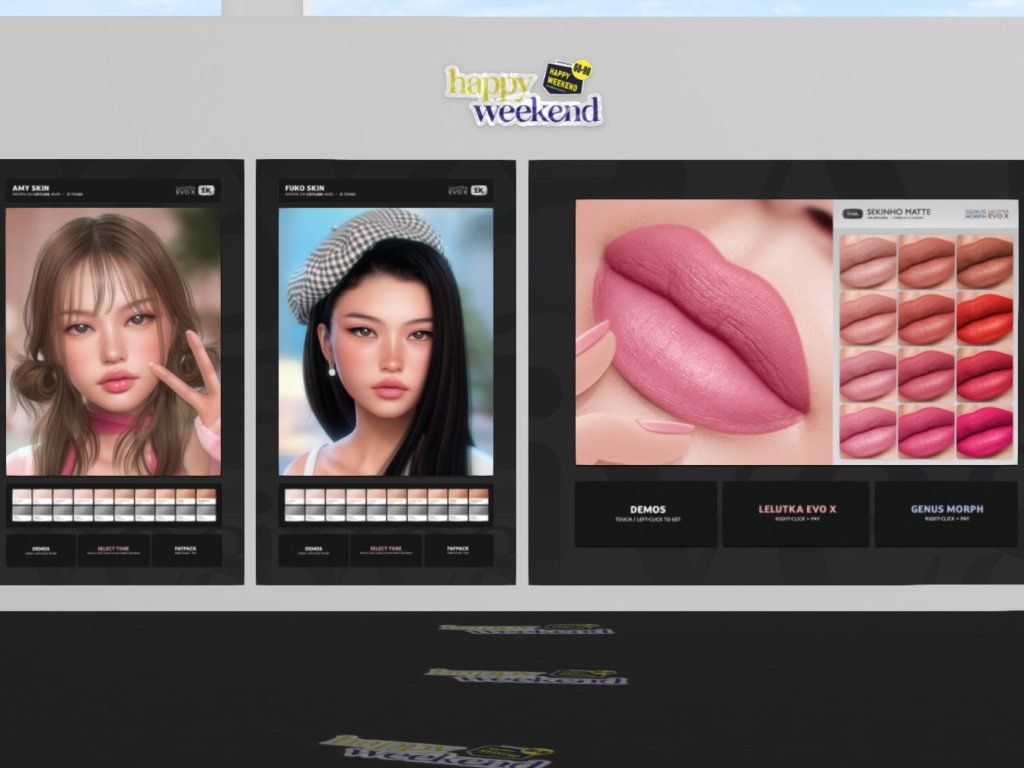
Task: Choose Fatpack on the Amy Skin vendor
Action: (x=187, y=550)
